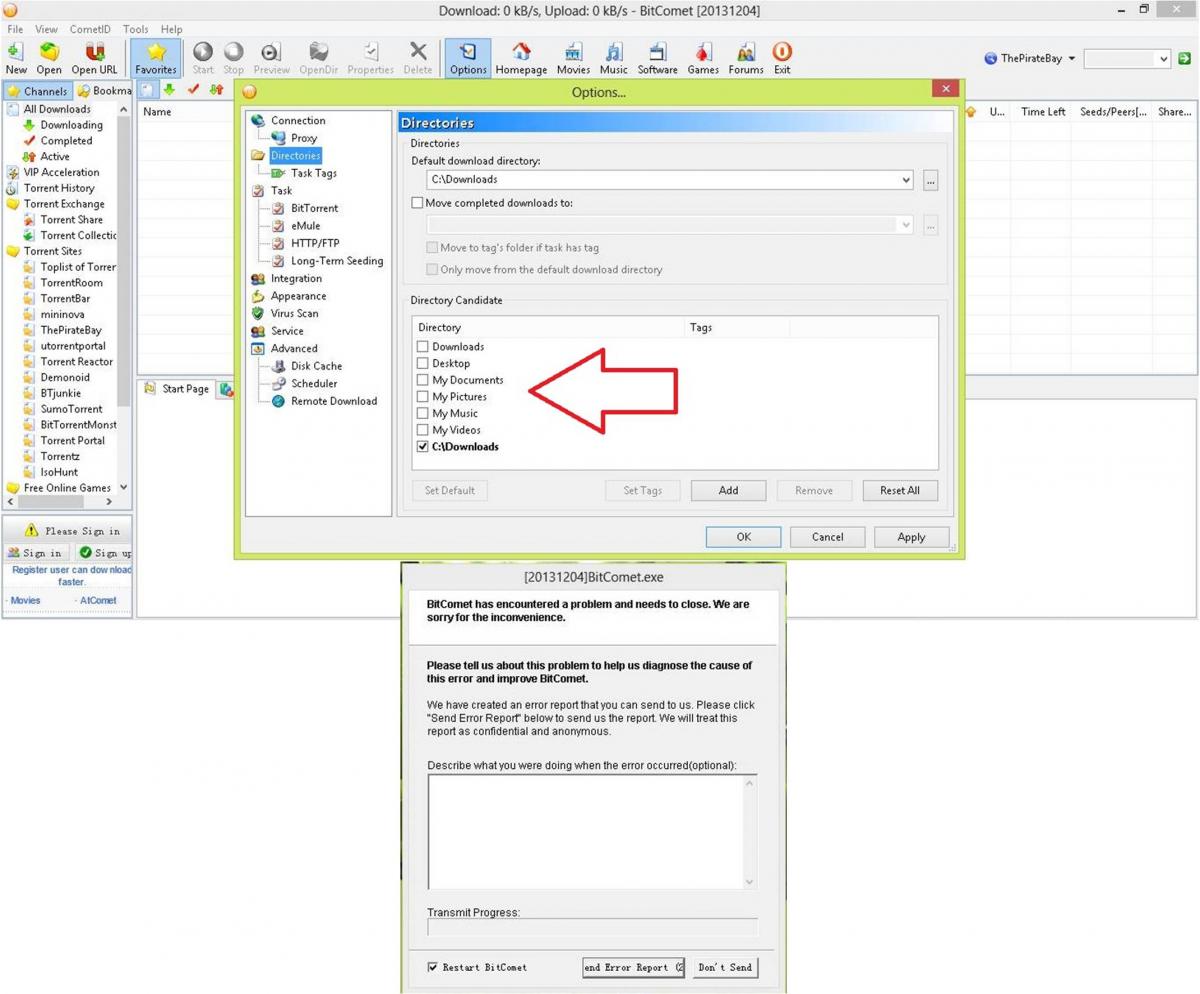The width and height of the screenshot is (1200, 994).
Task: Click browse button for default directory
Action: pyautogui.click(x=931, y=180)
